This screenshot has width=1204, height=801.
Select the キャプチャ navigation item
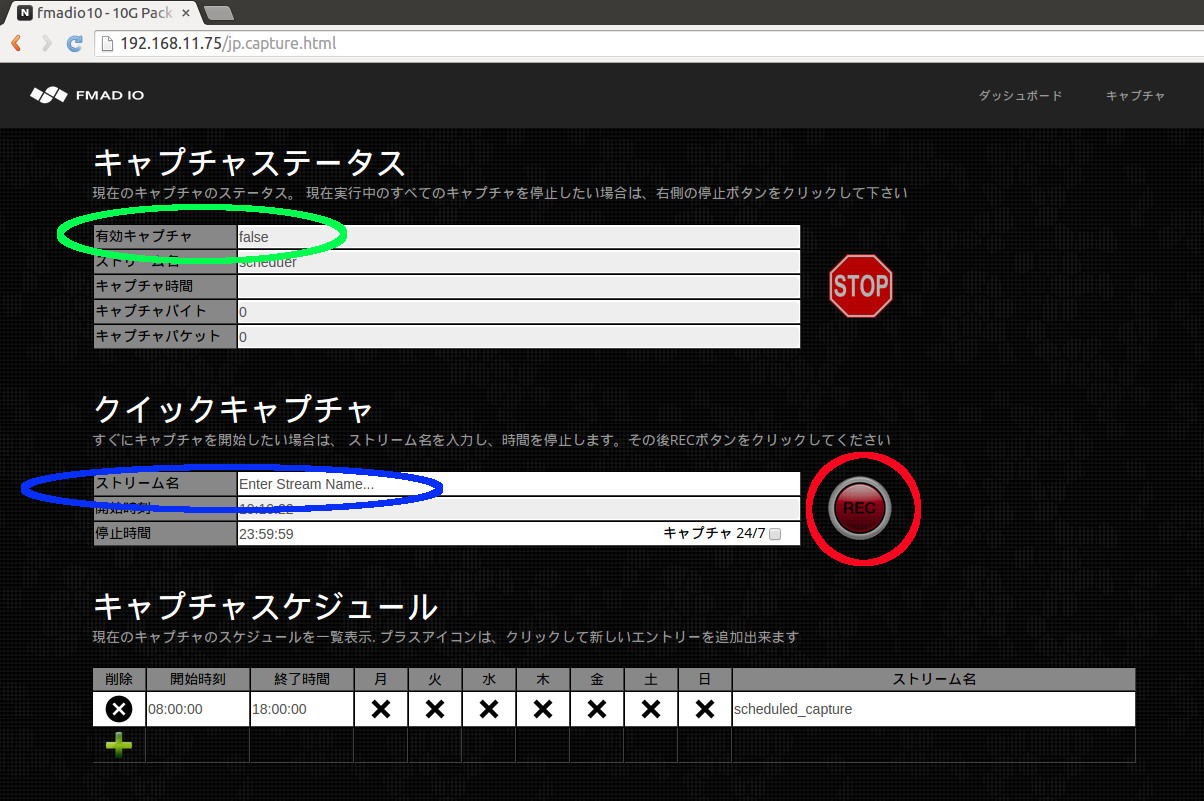click(1135, 95)
